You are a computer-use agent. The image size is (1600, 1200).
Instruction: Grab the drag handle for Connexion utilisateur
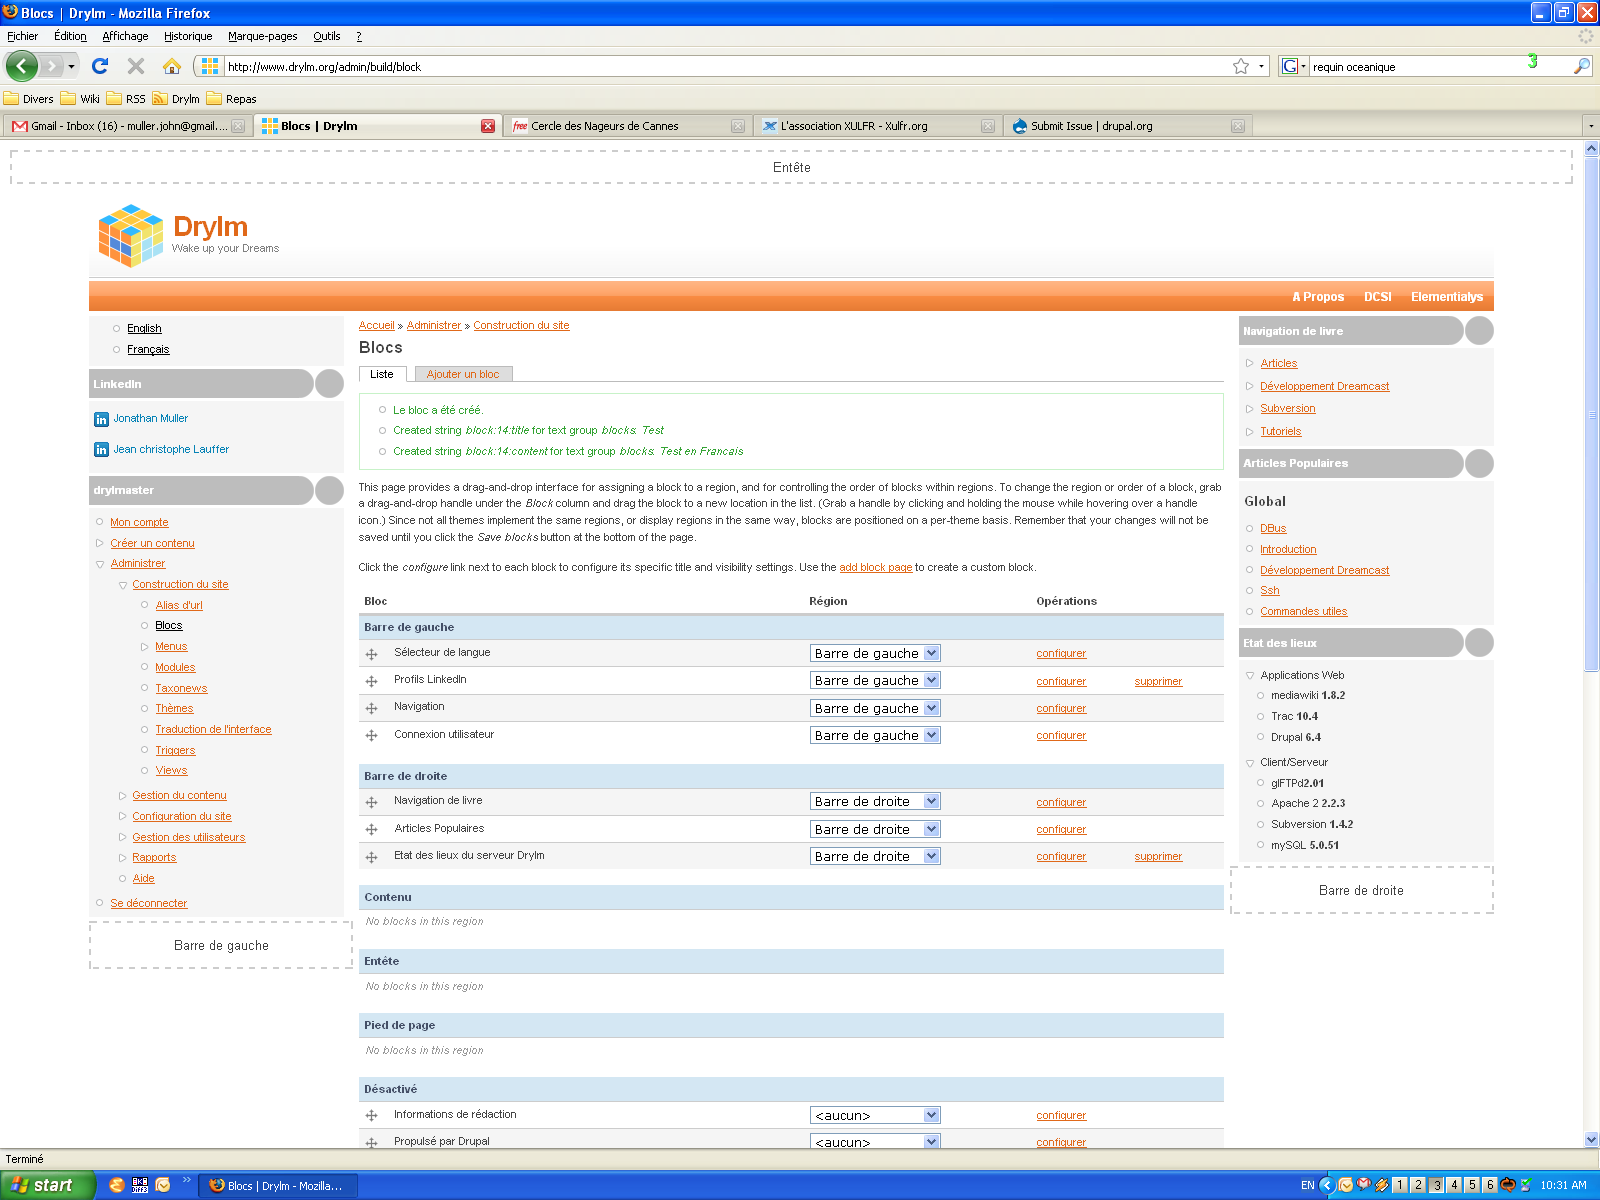click(371, 736)
